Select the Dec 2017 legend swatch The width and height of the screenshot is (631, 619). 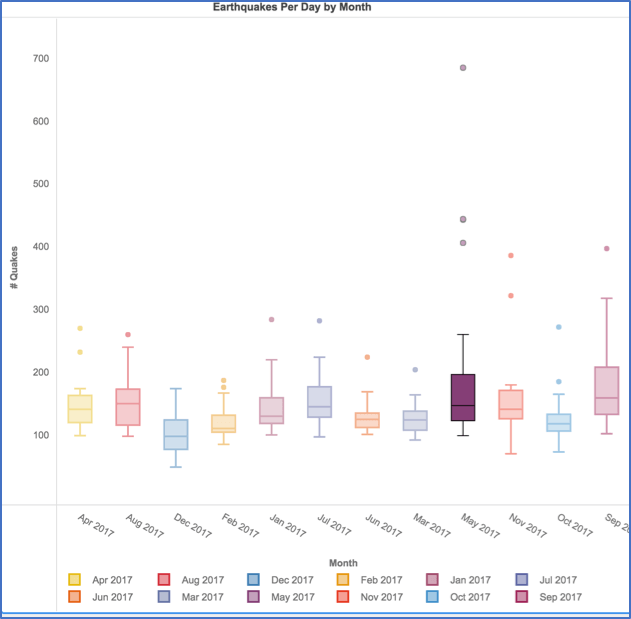(x=254, y=580)
